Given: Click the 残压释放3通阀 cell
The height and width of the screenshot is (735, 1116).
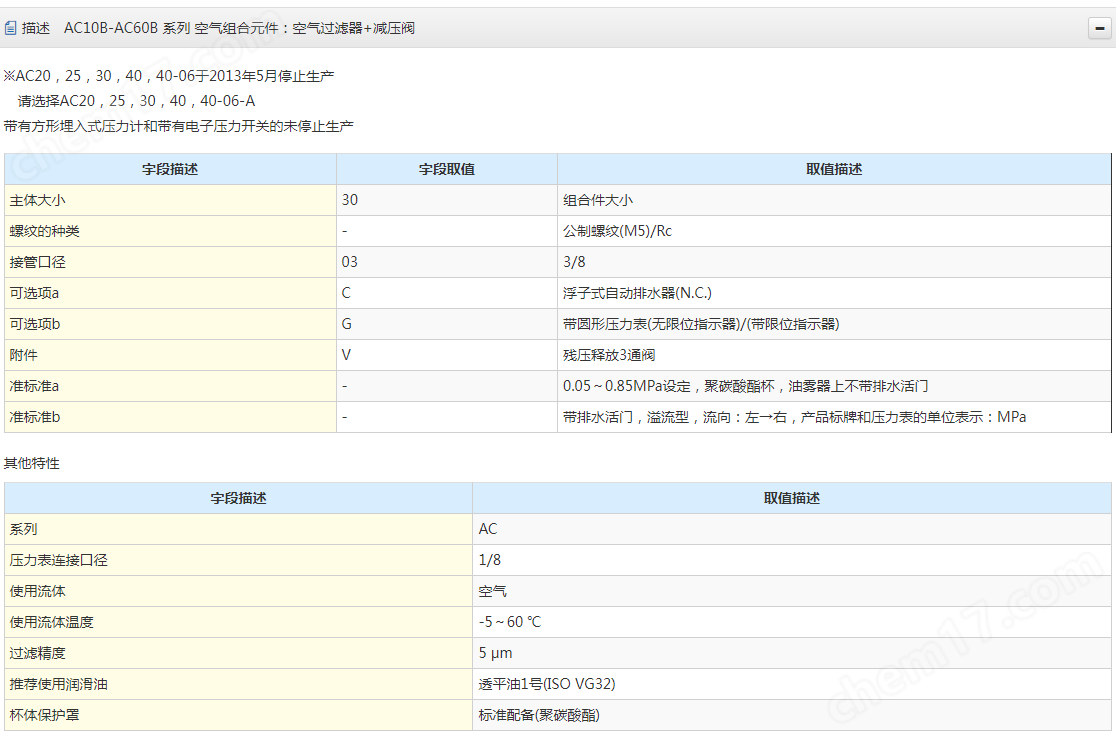Looking at the screenshot, I should pos(834,355).
